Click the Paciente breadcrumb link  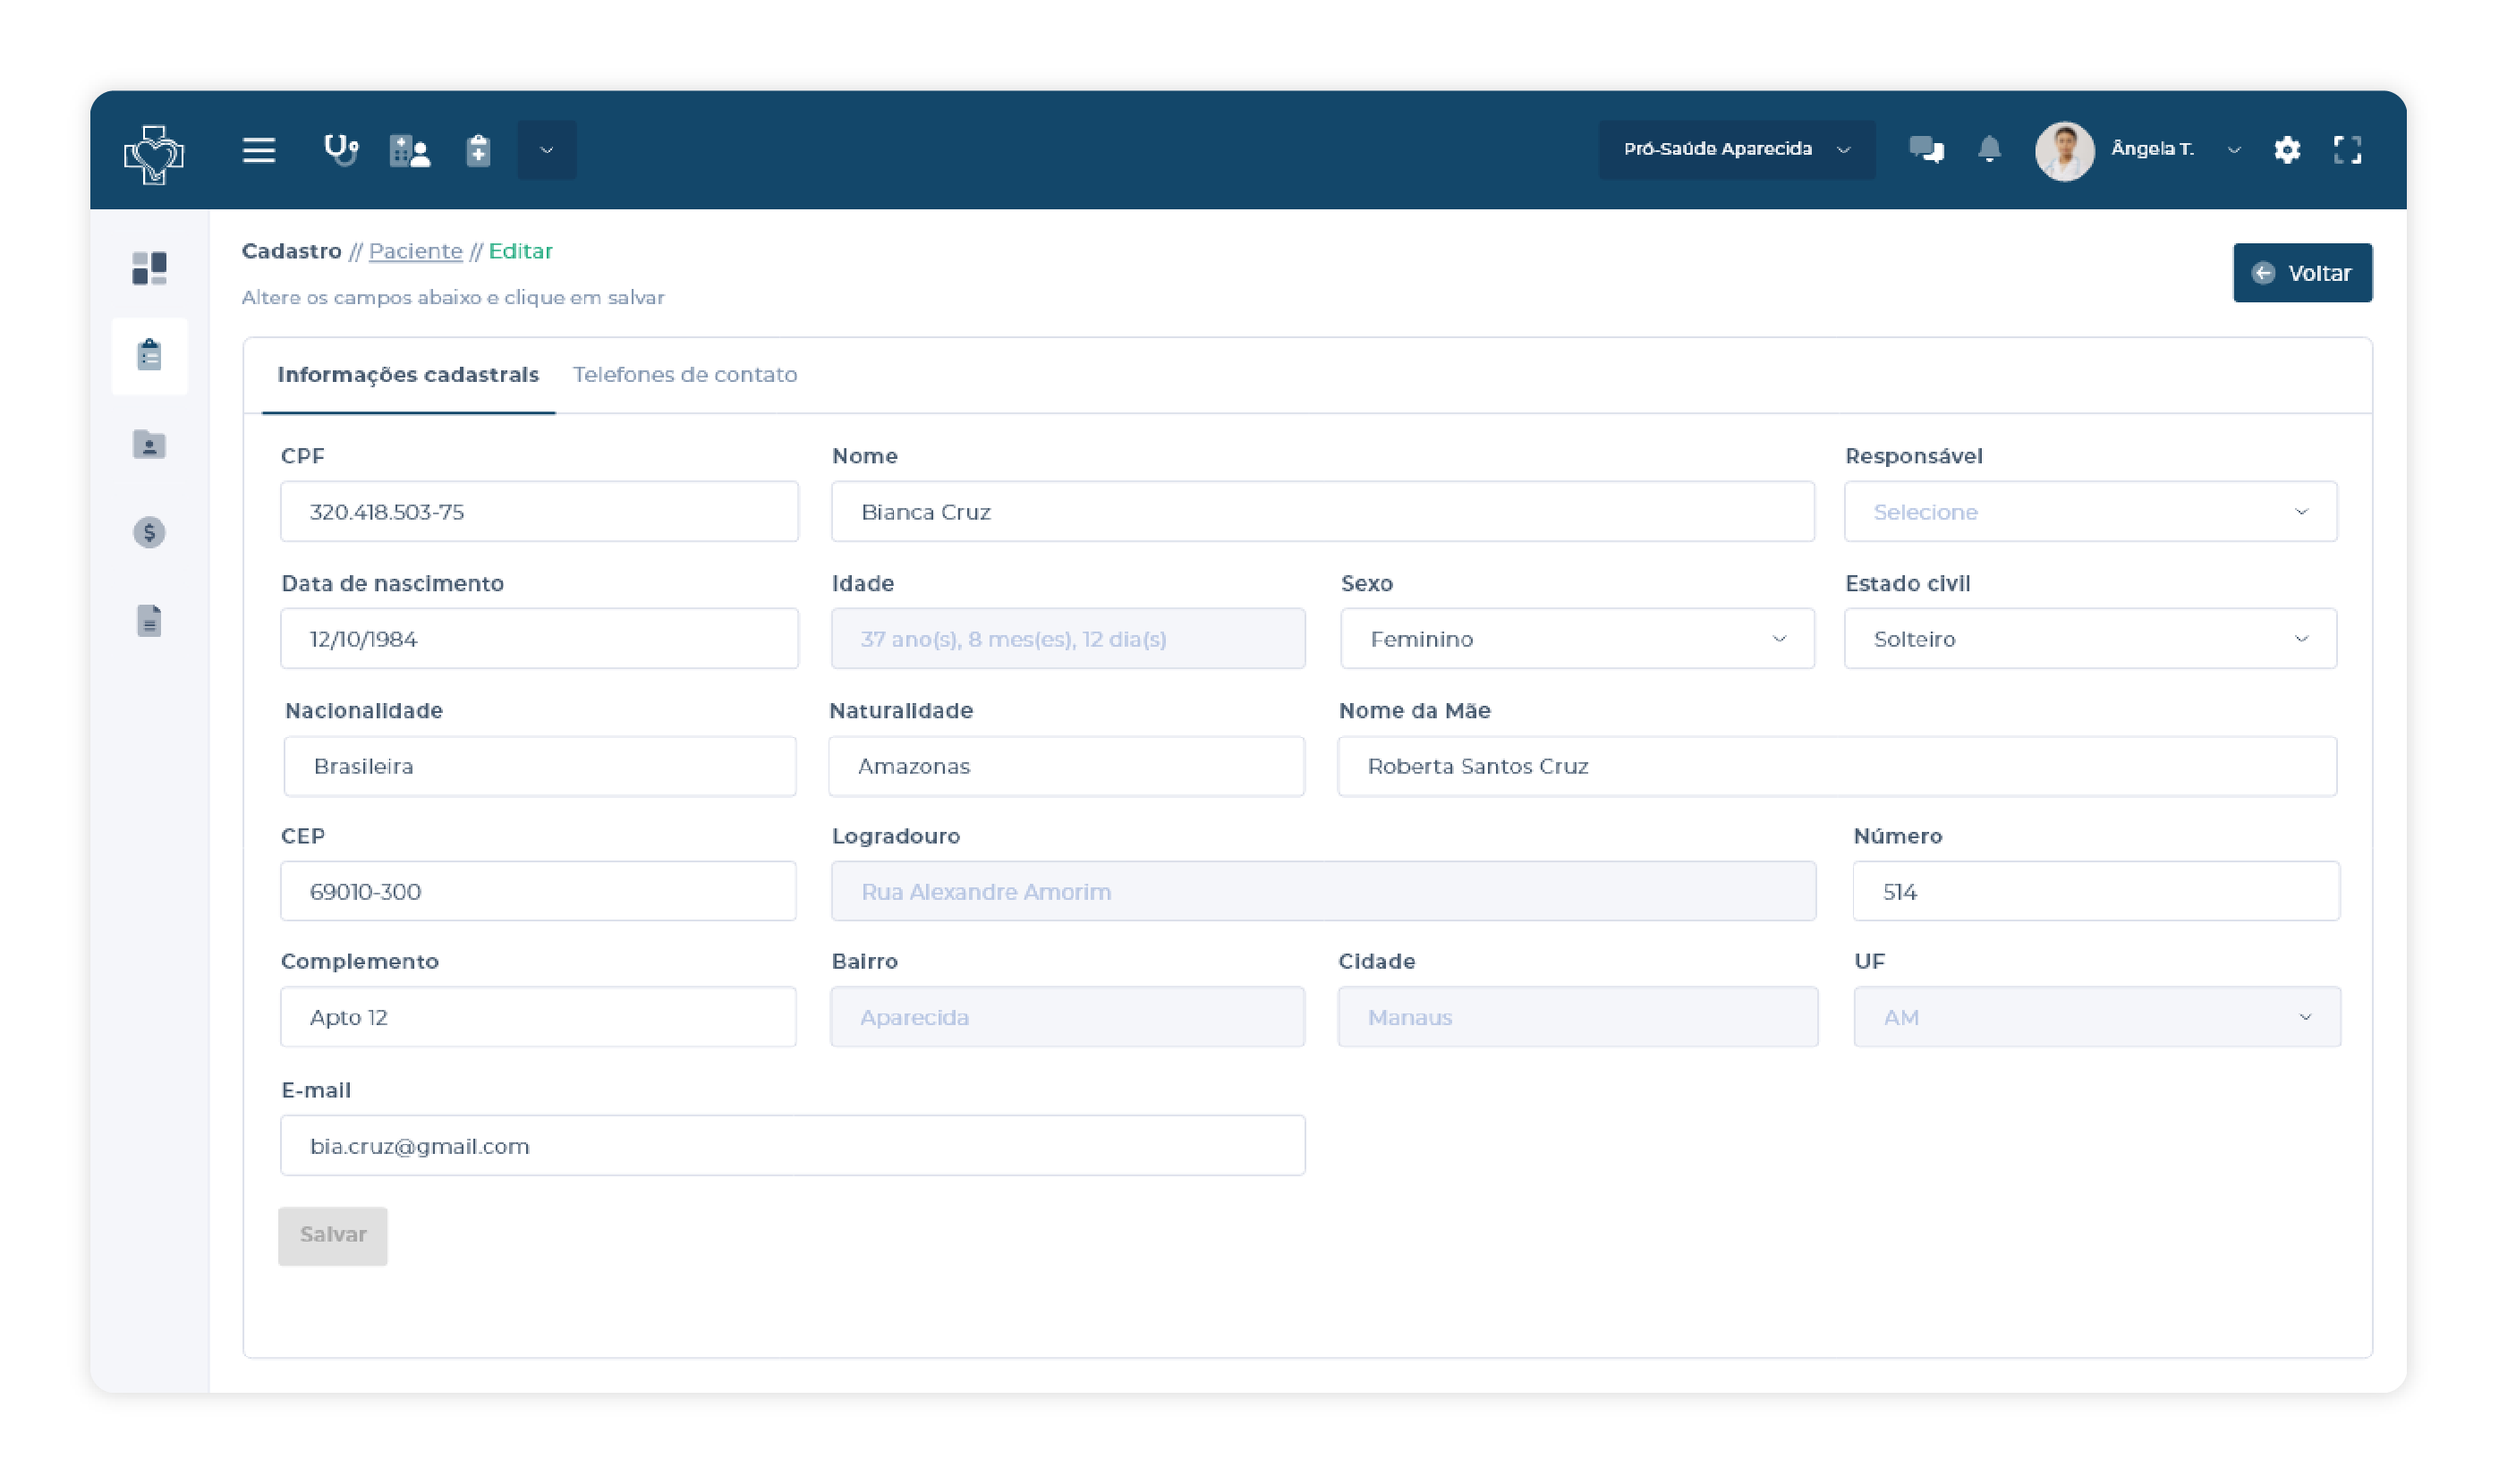(415, 251)
